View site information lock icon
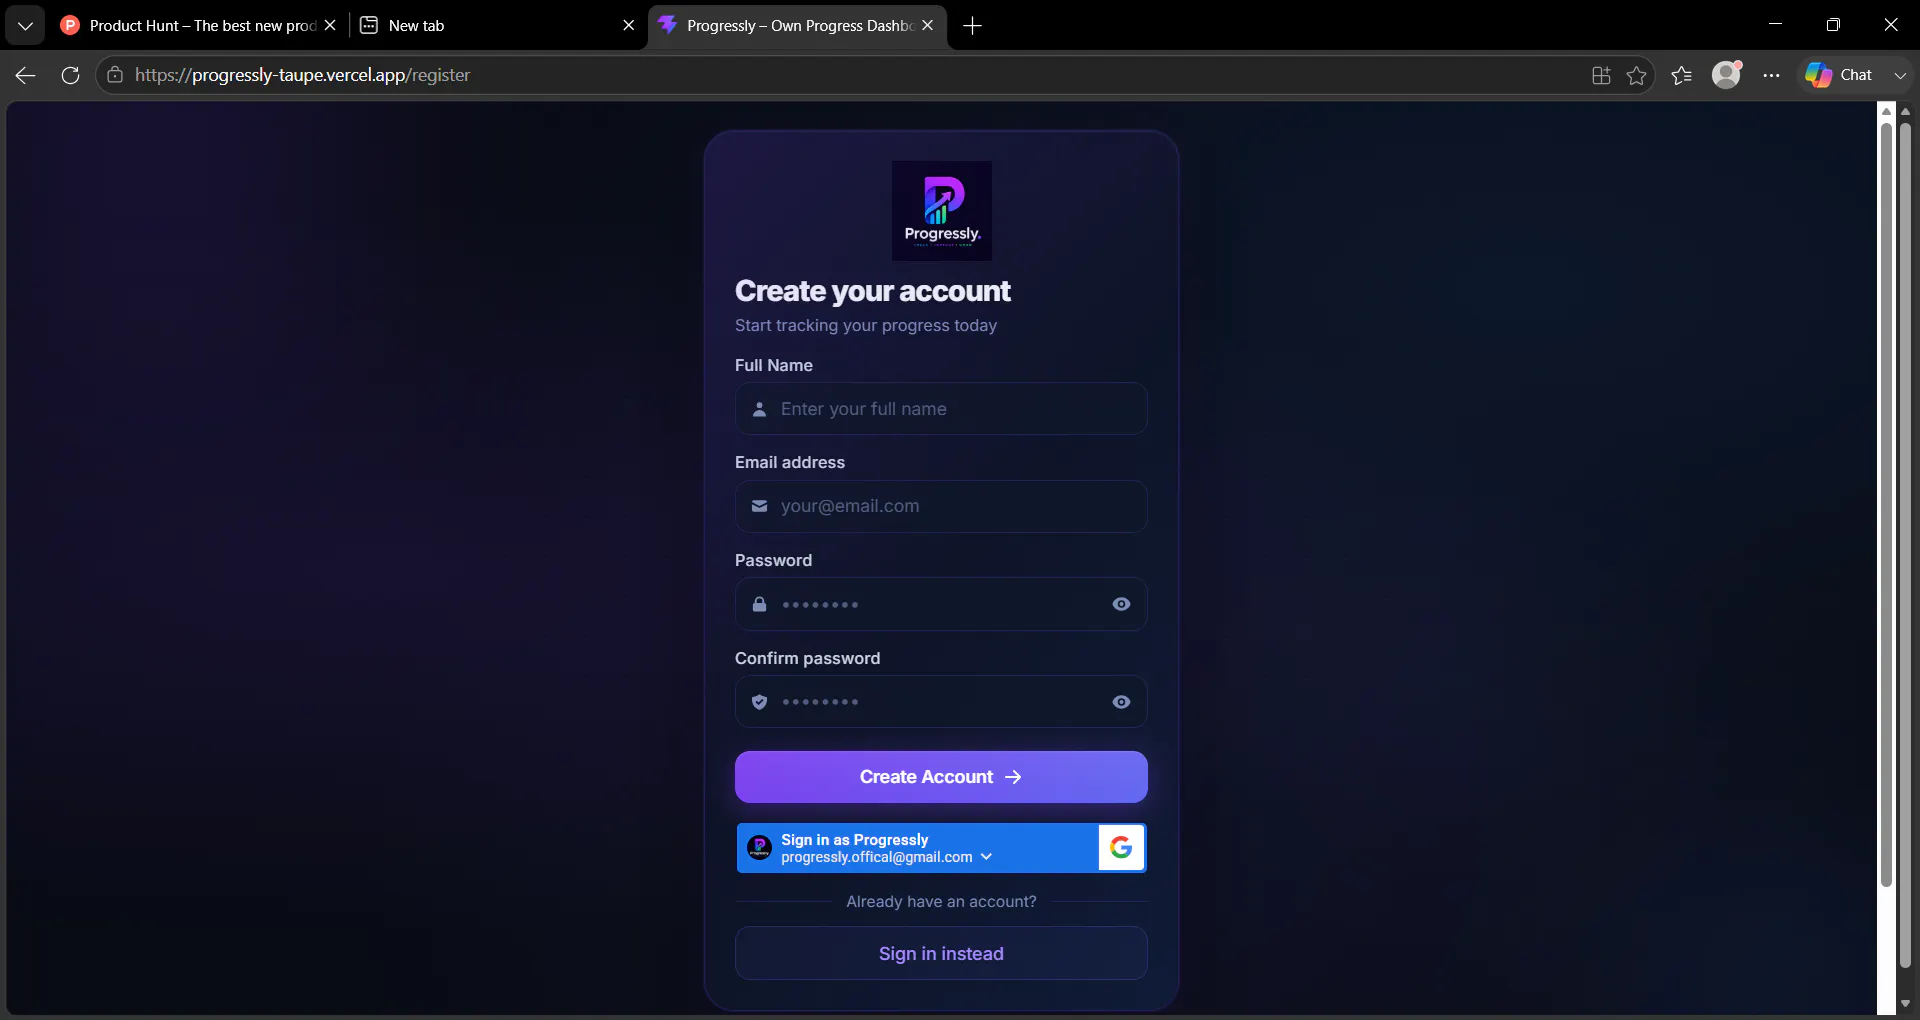The width and height of the screenshot is (1920, 1020). tap(115, 75)
